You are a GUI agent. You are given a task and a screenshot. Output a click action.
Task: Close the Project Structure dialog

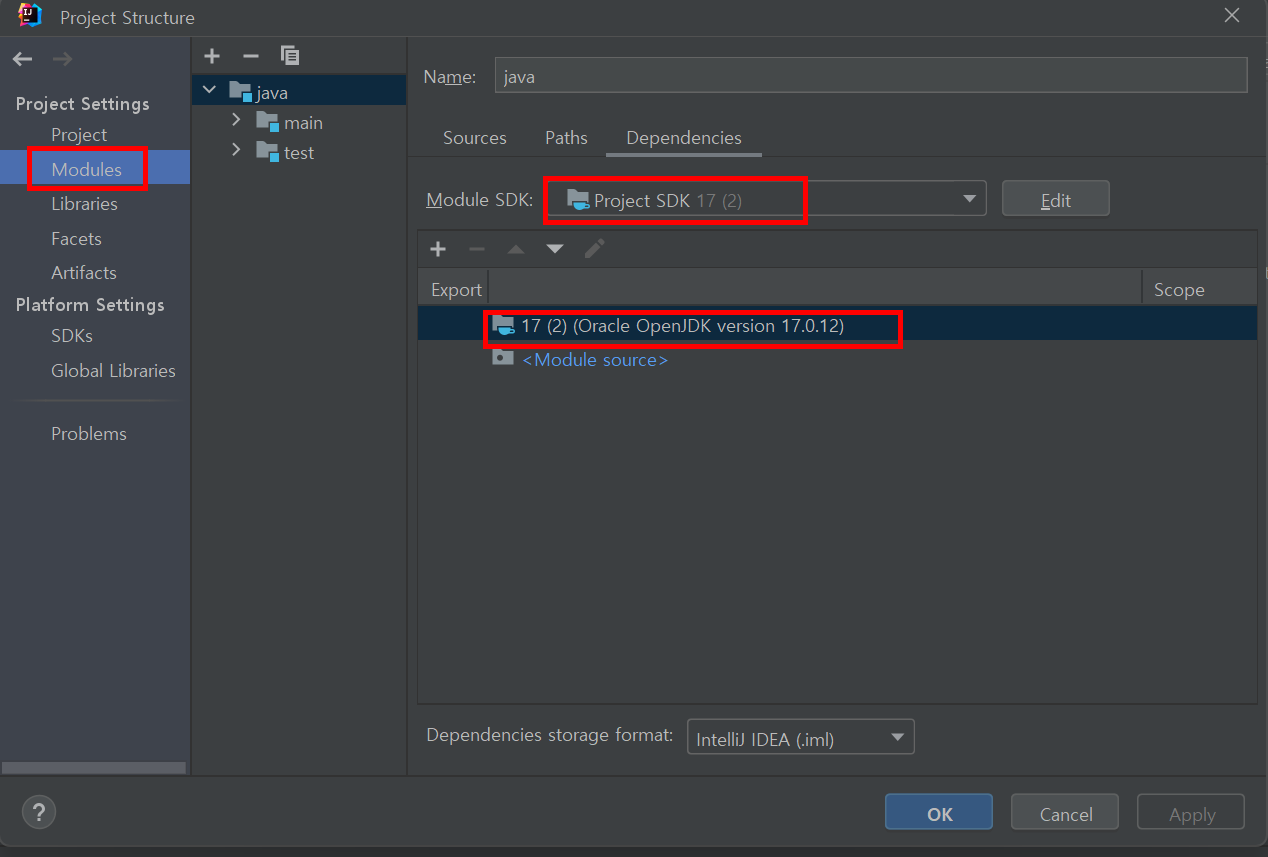1232,15
